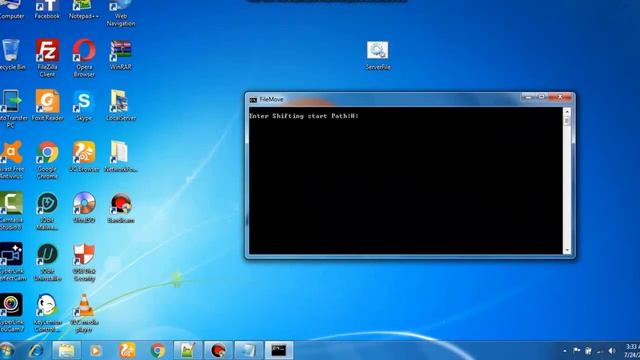Open the Action Center flag icon
640x360 pixels.
pos(577,351)
